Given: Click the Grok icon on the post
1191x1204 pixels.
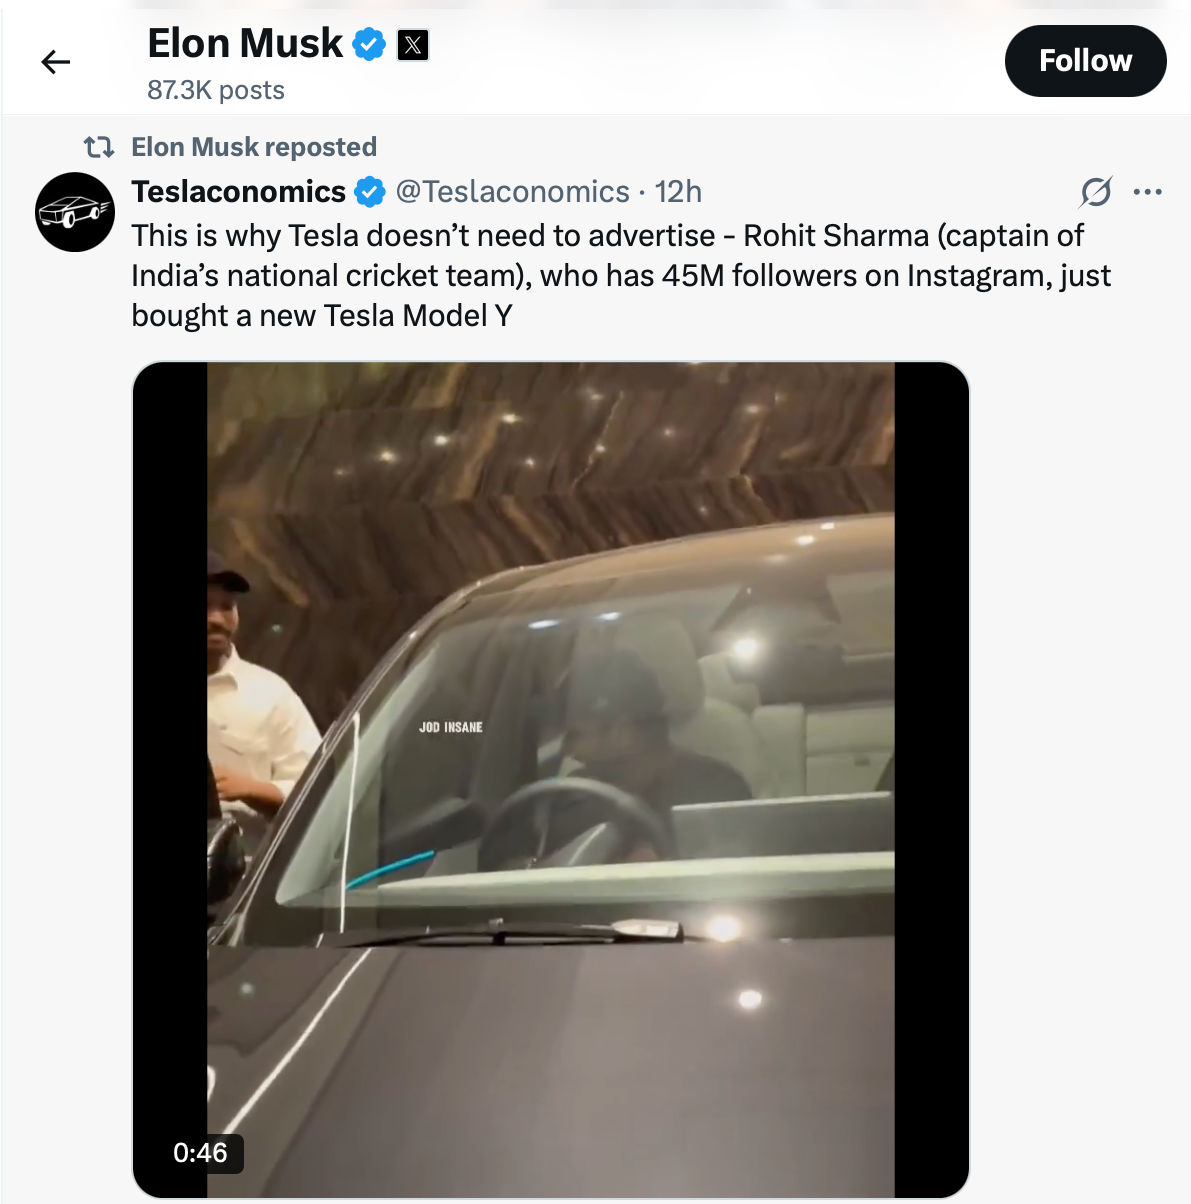Looking at the screenshot, I should (x=1096, y=191).
